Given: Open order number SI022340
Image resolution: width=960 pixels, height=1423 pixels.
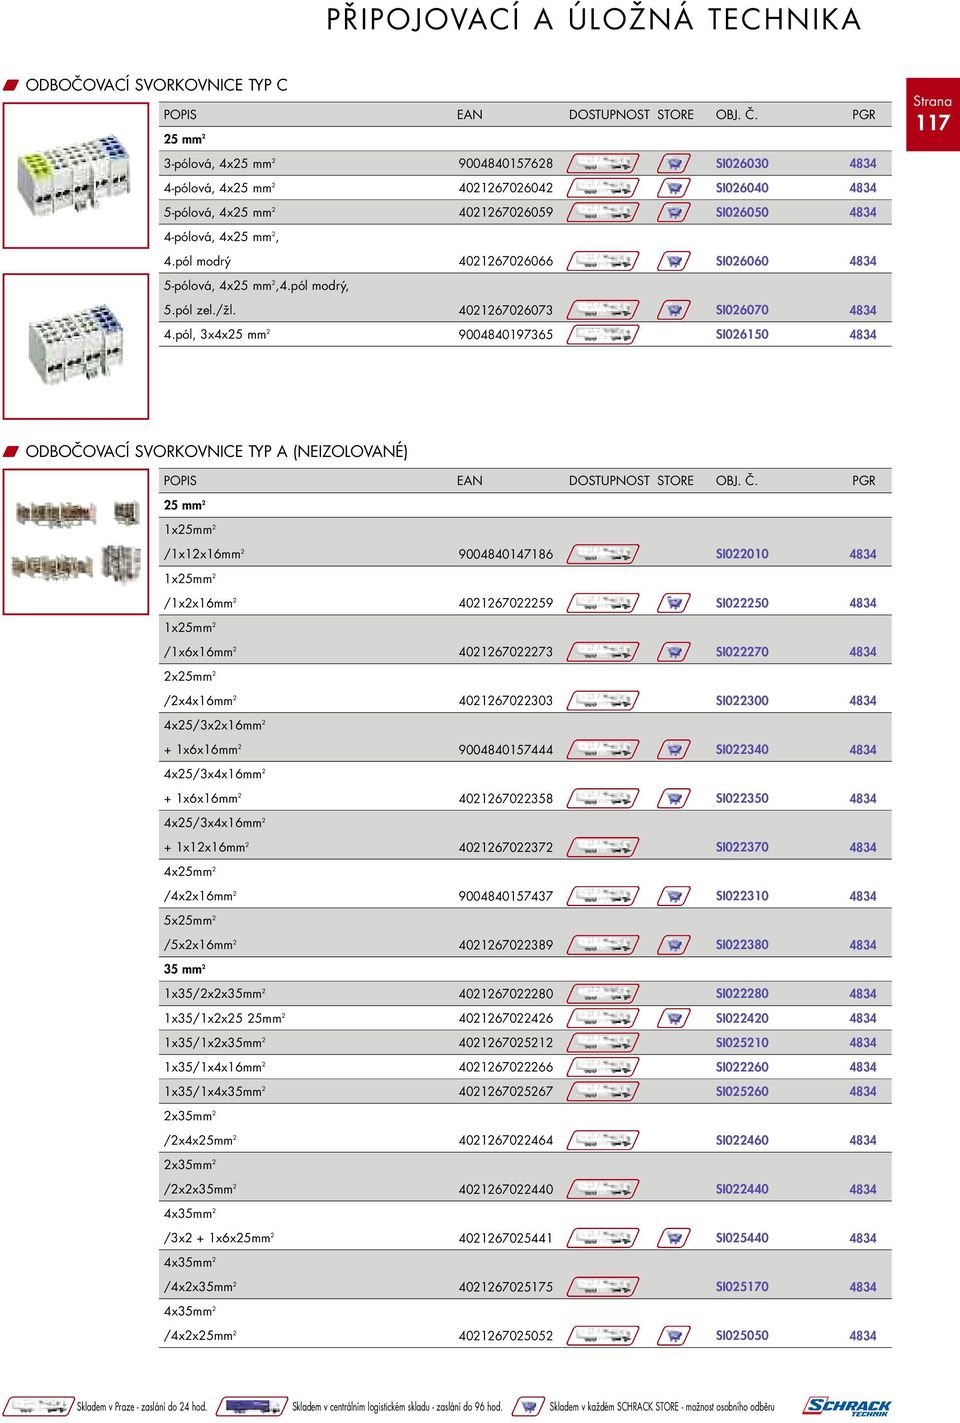Looking at the screenshot, I should point(742,750).
